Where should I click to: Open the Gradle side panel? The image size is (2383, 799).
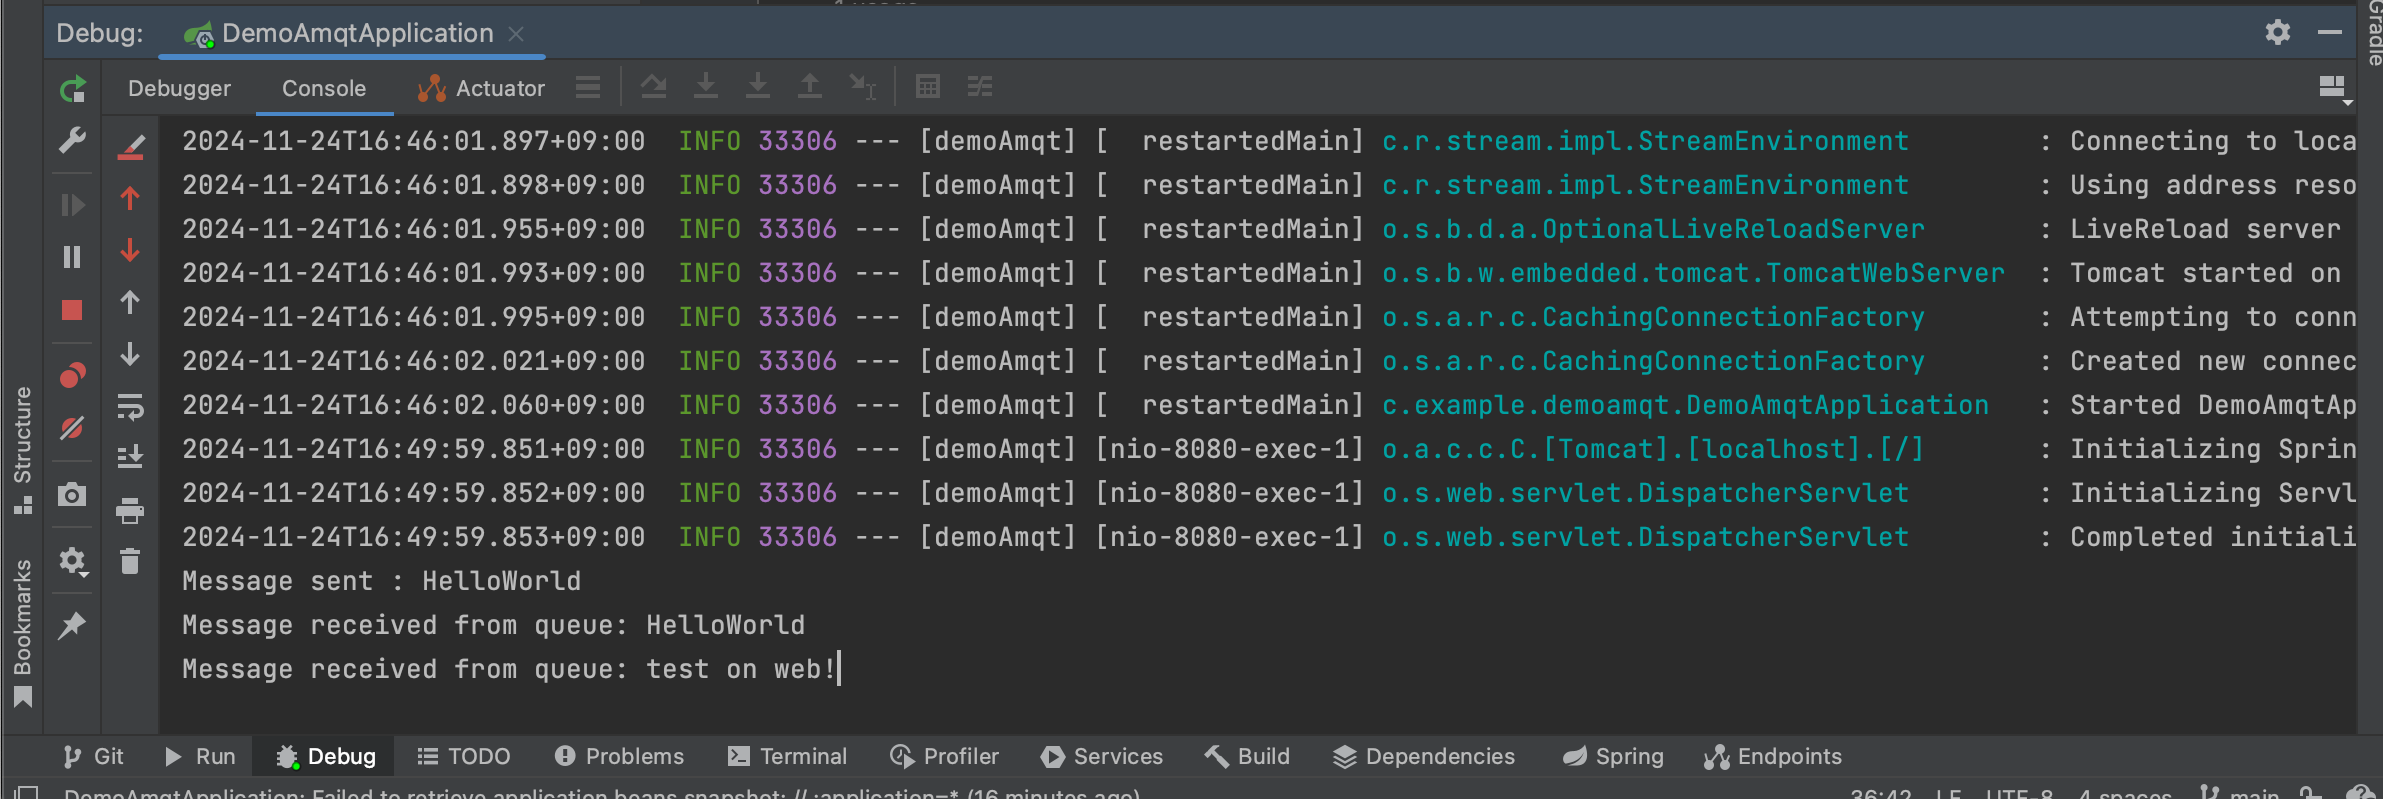(2373, 32)
